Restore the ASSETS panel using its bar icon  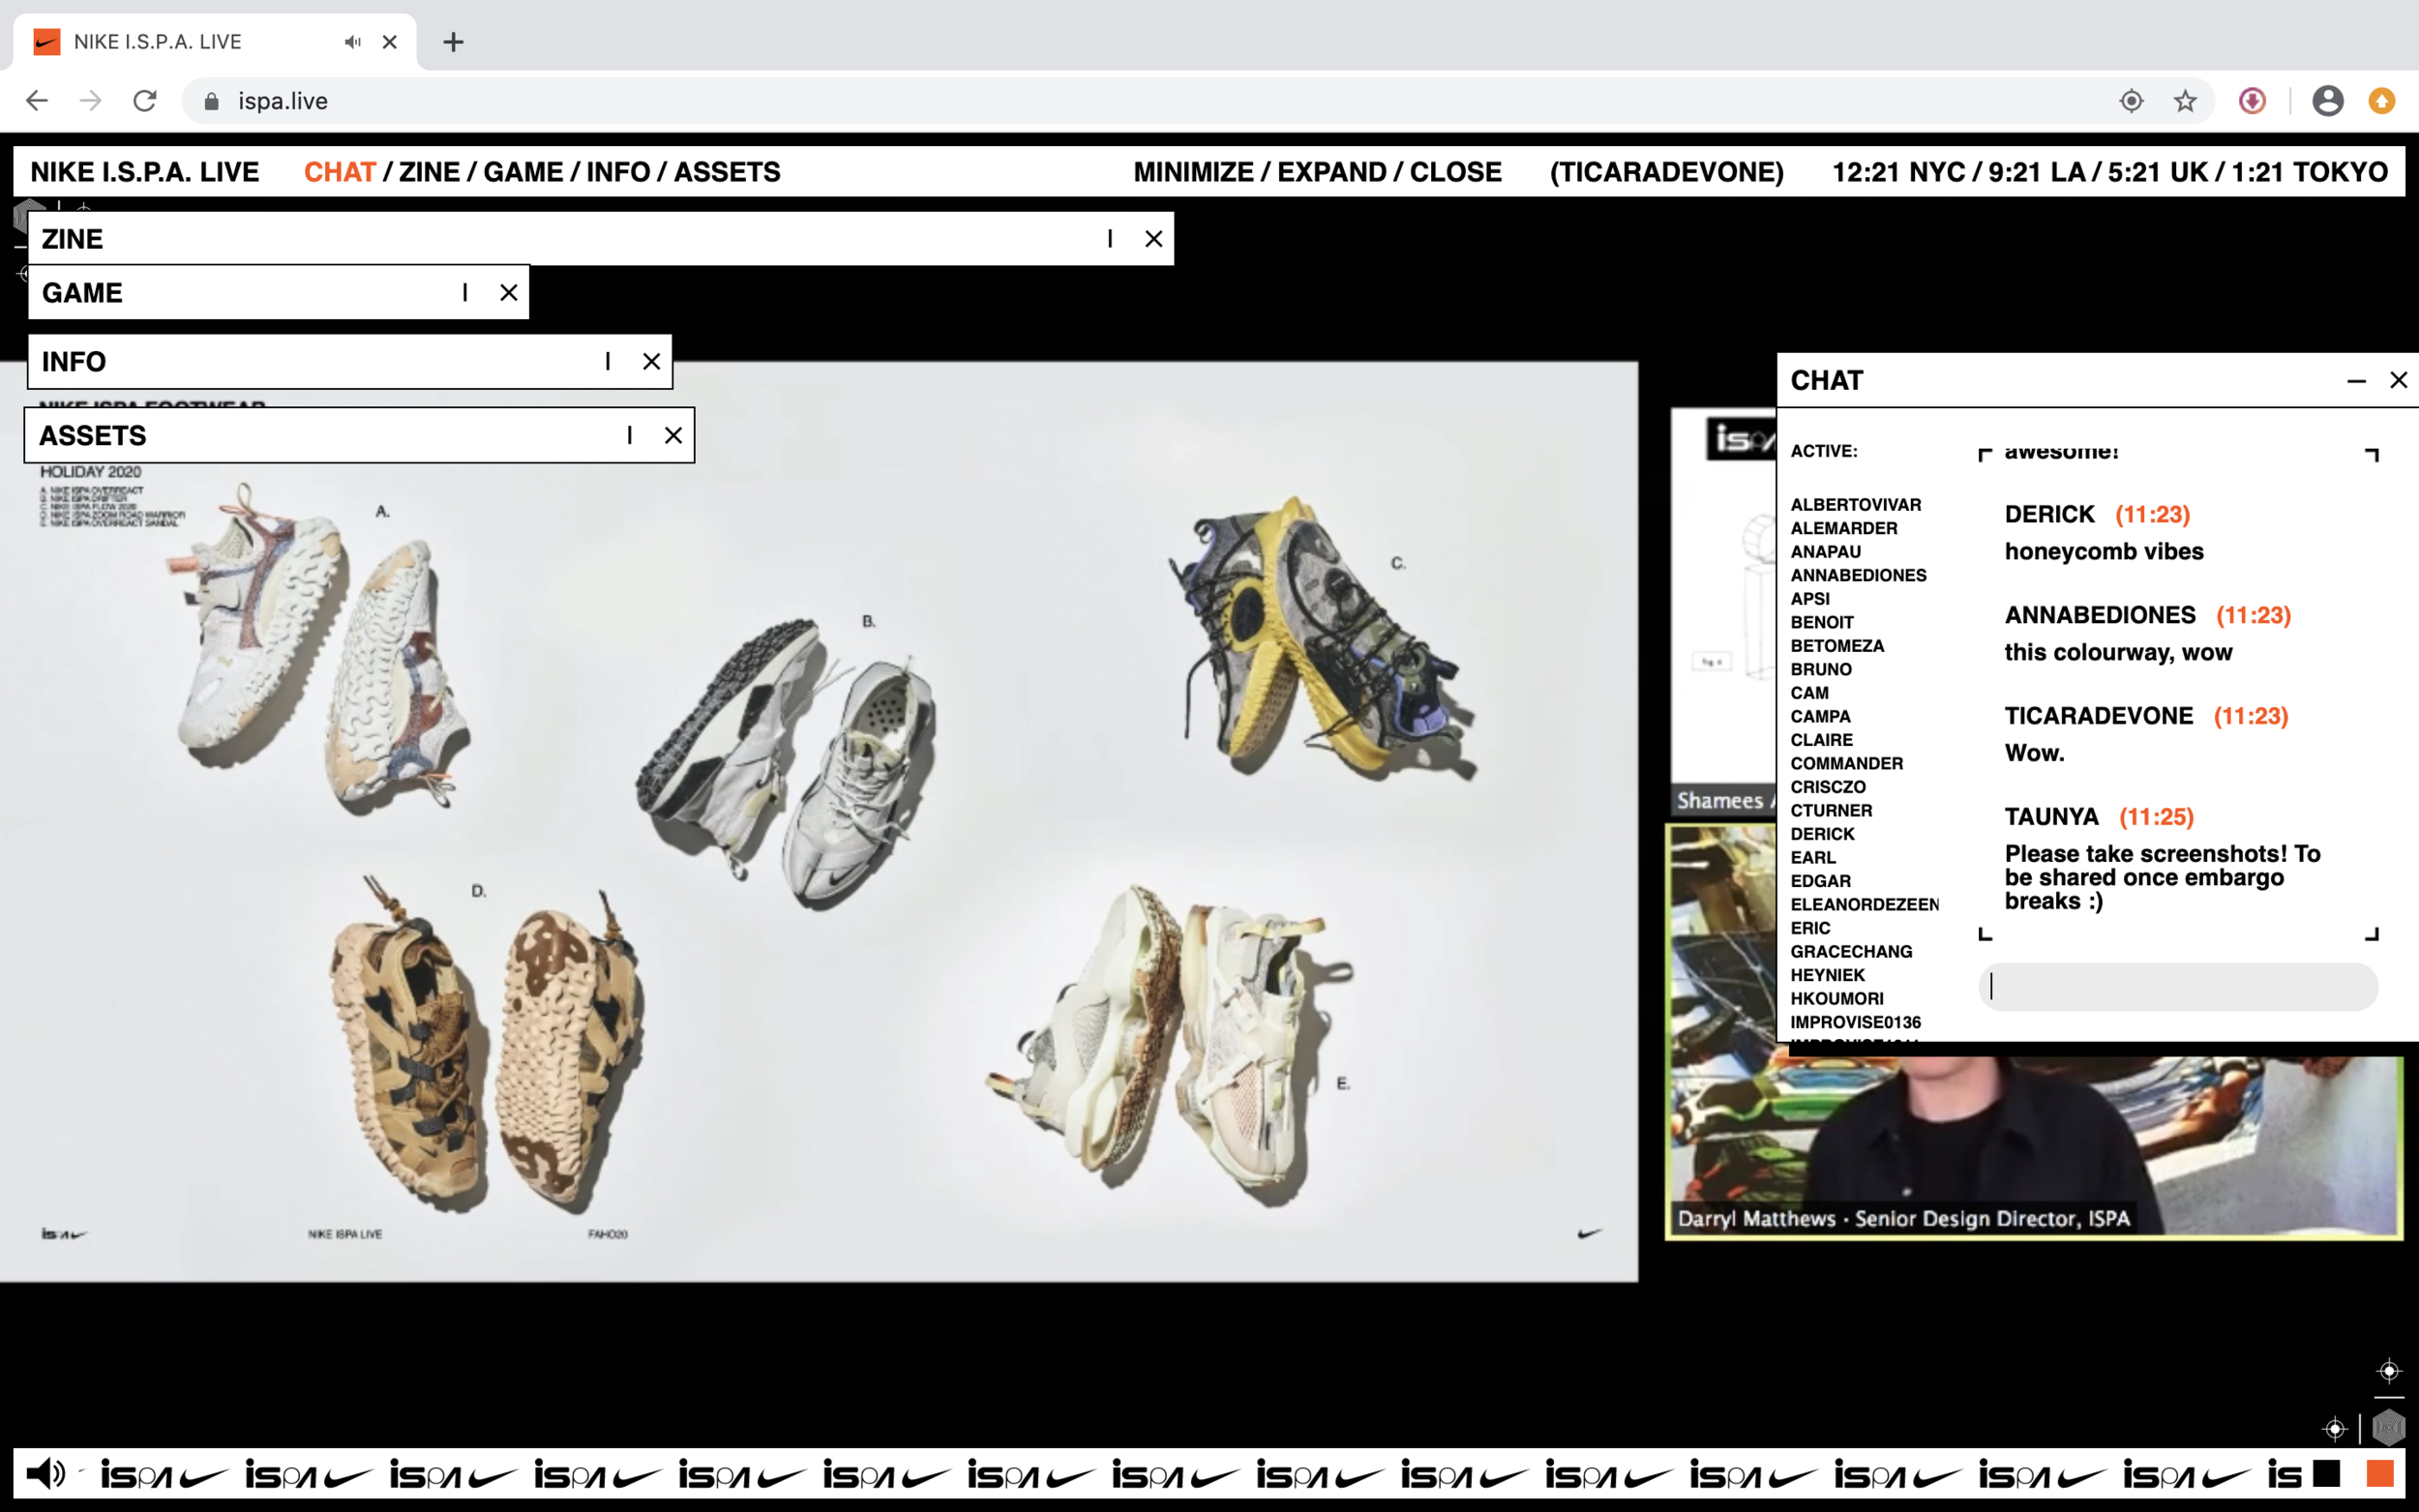click(630, 436)
